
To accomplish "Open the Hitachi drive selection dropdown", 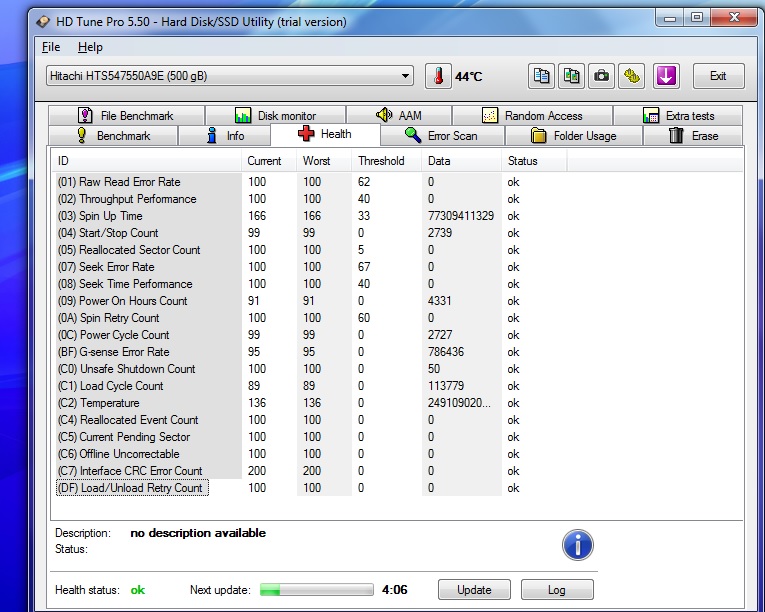I will tap(230, 76).
